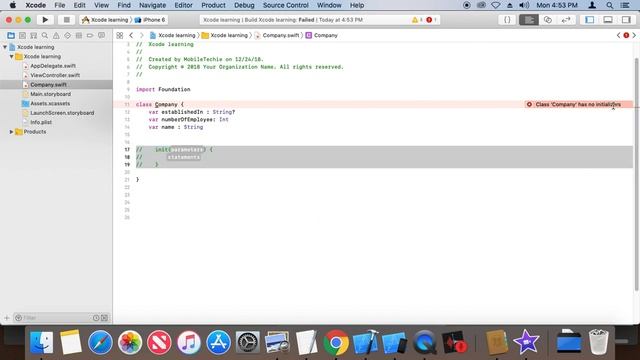Click the statements placeholder token
Screen dimensions: 640x360
[184, 157]
